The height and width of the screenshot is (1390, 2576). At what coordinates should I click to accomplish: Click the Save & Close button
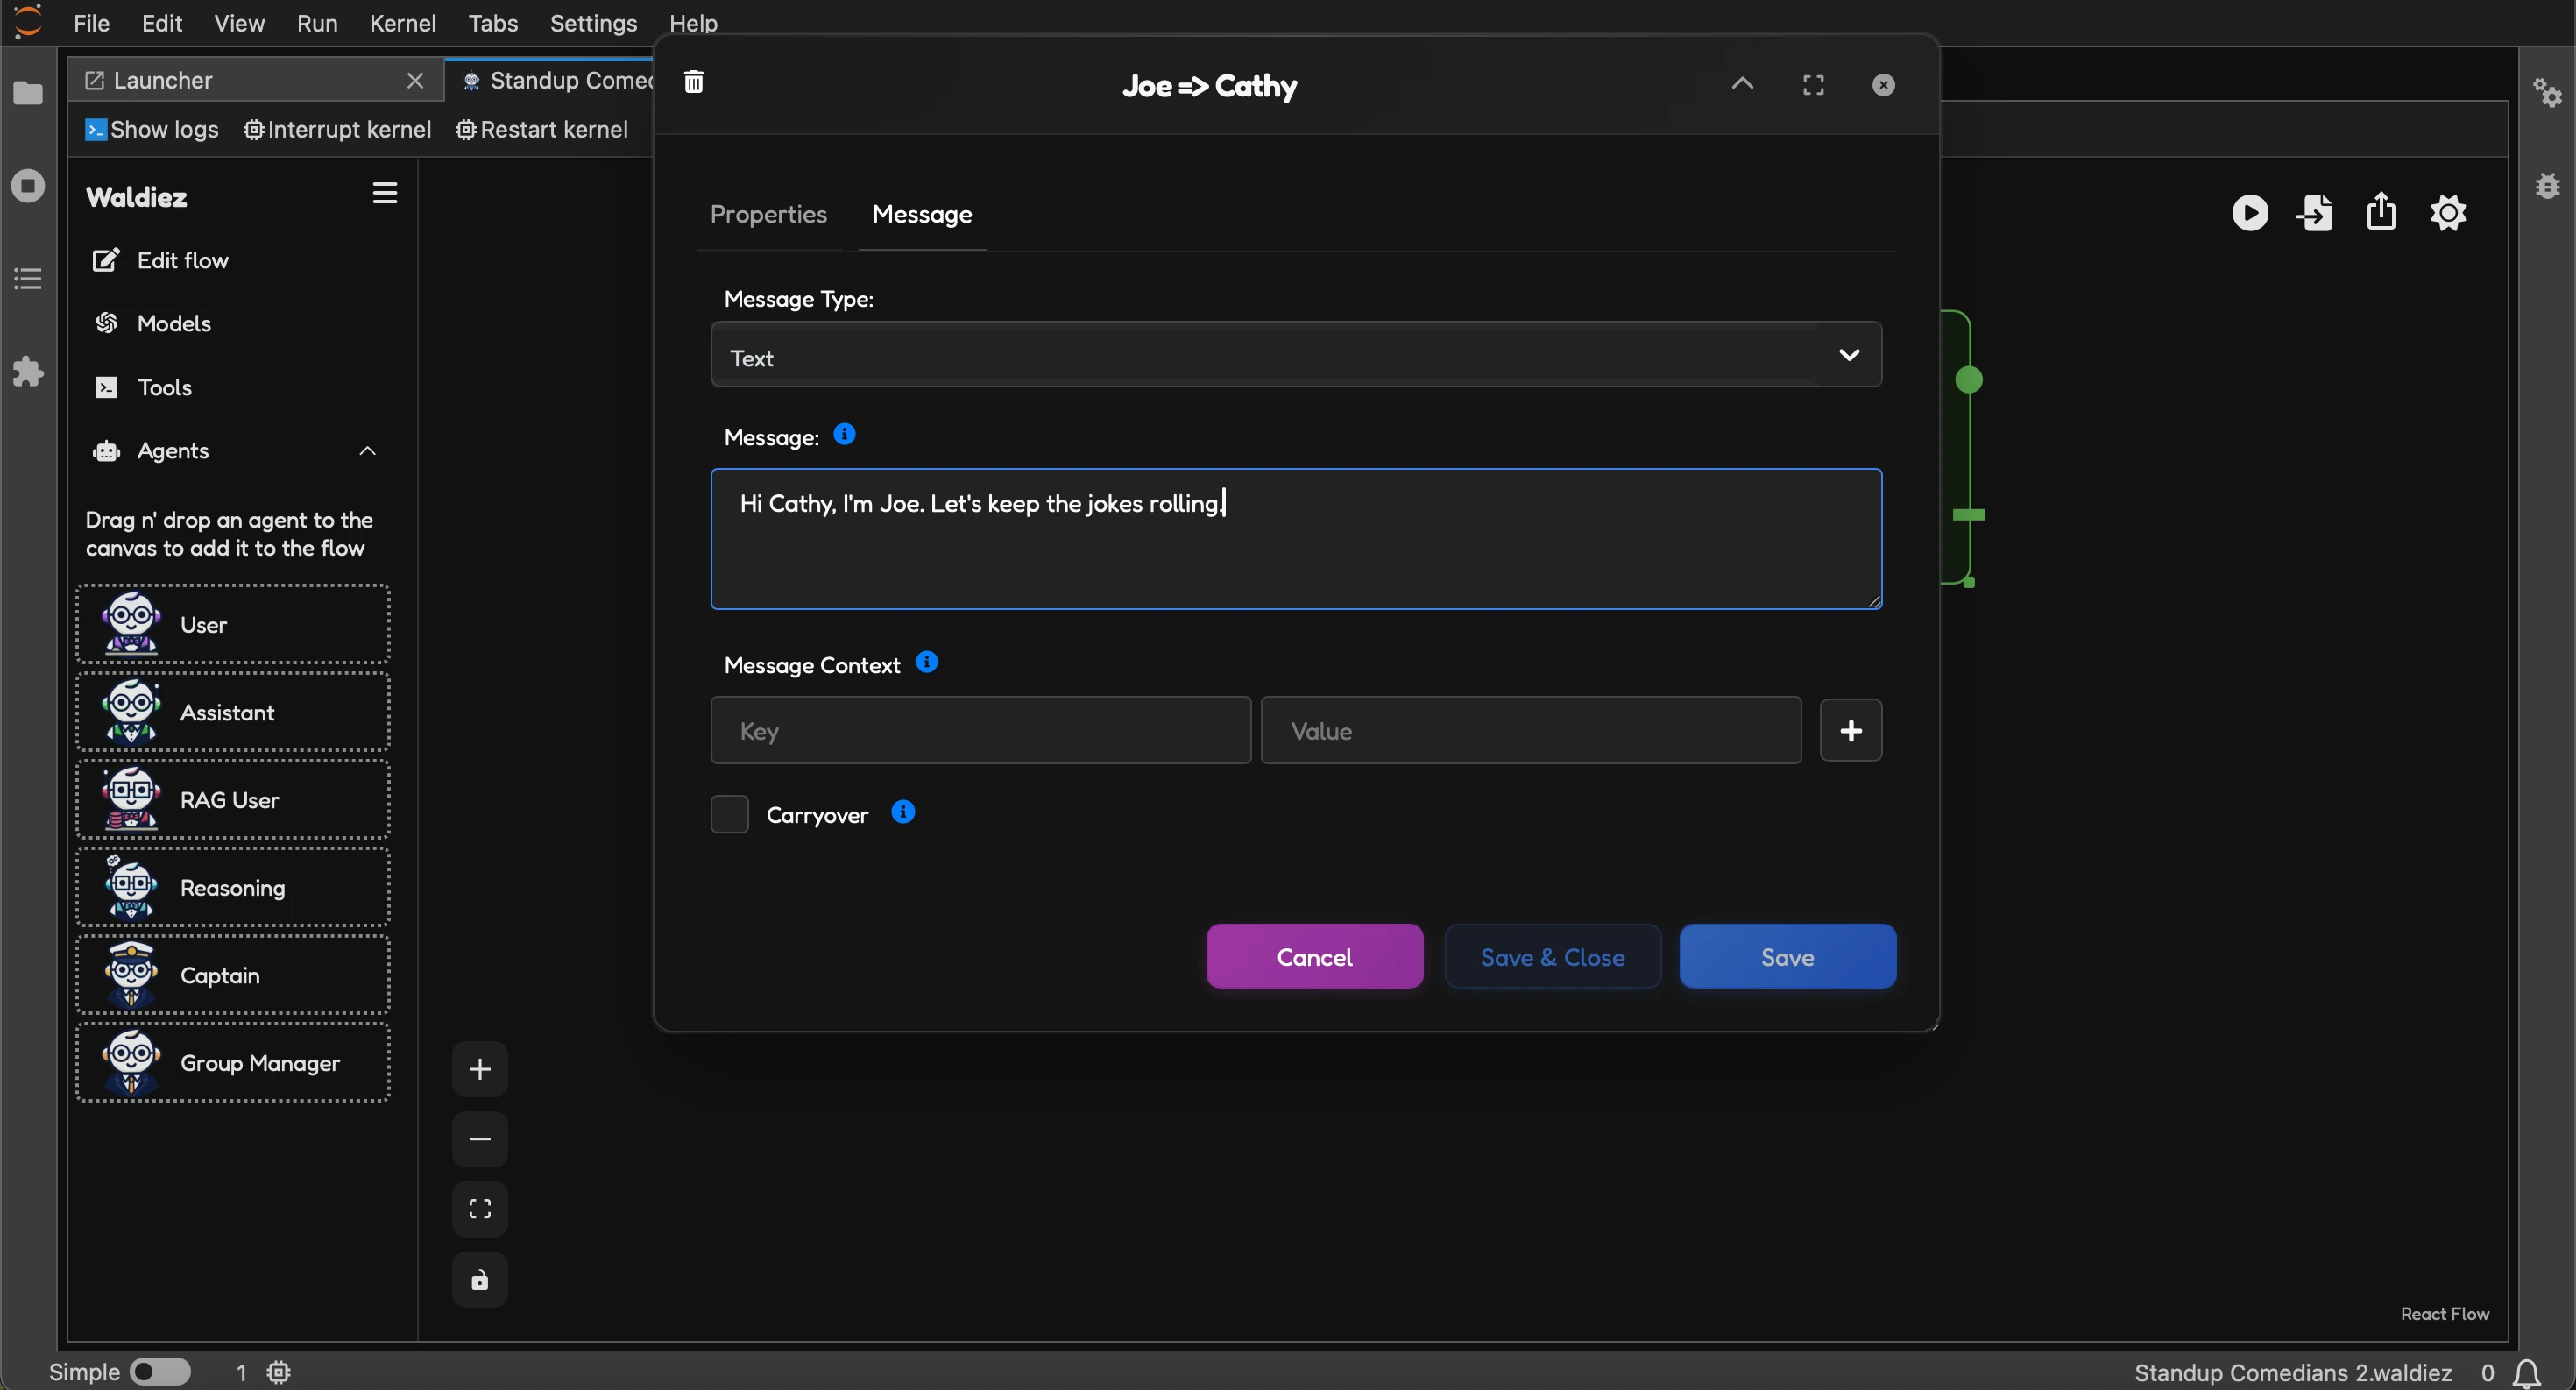click(1552, 956)
